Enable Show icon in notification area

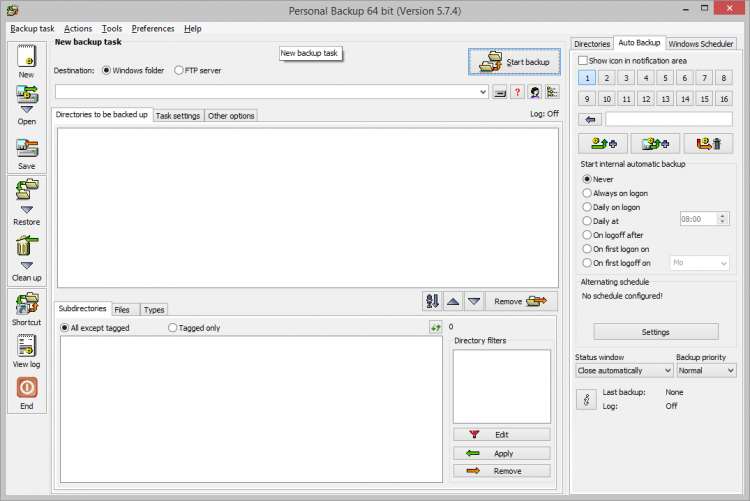tap(632, 61)
